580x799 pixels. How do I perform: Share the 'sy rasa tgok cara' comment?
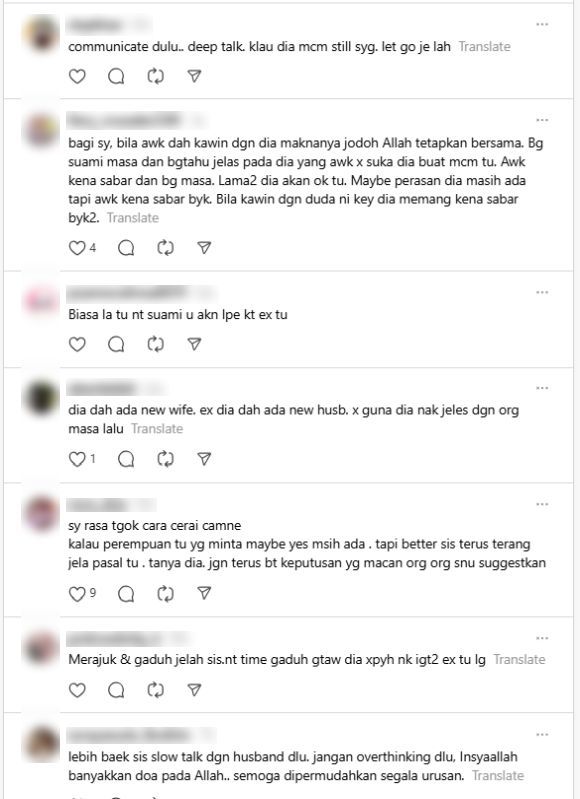click(x=204, y=594)
